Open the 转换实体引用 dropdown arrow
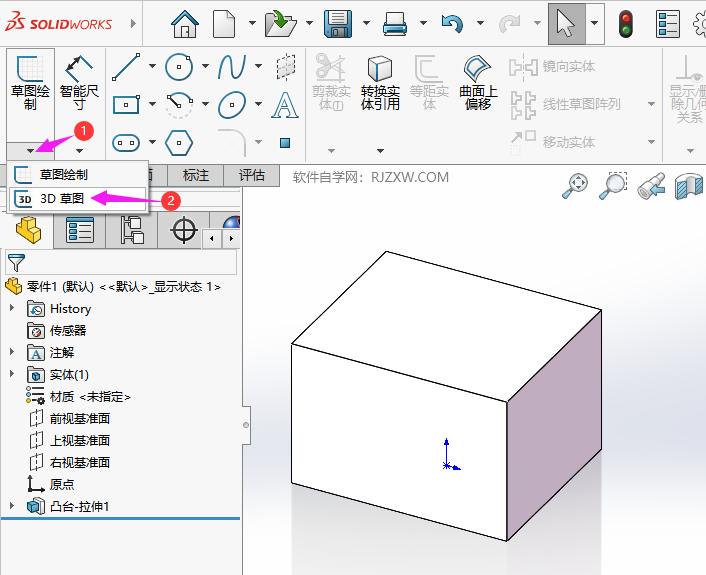The height and width of the screenshot is (575, 706). (380, 151)
